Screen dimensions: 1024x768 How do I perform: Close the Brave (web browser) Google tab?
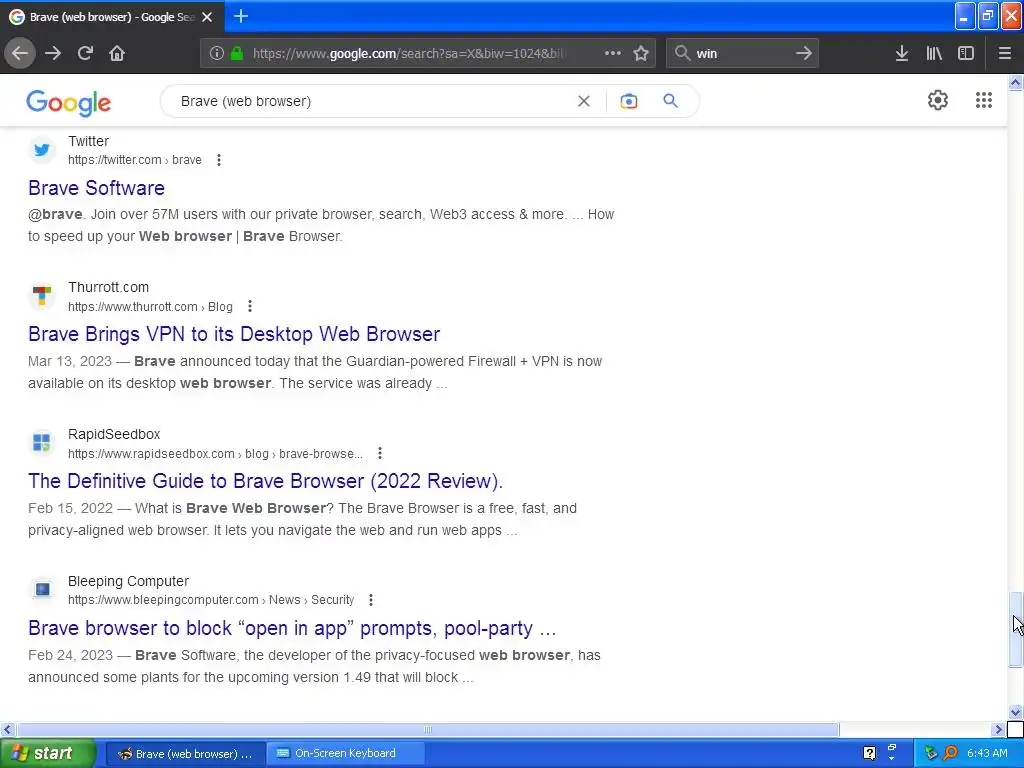tap(207, 17)
